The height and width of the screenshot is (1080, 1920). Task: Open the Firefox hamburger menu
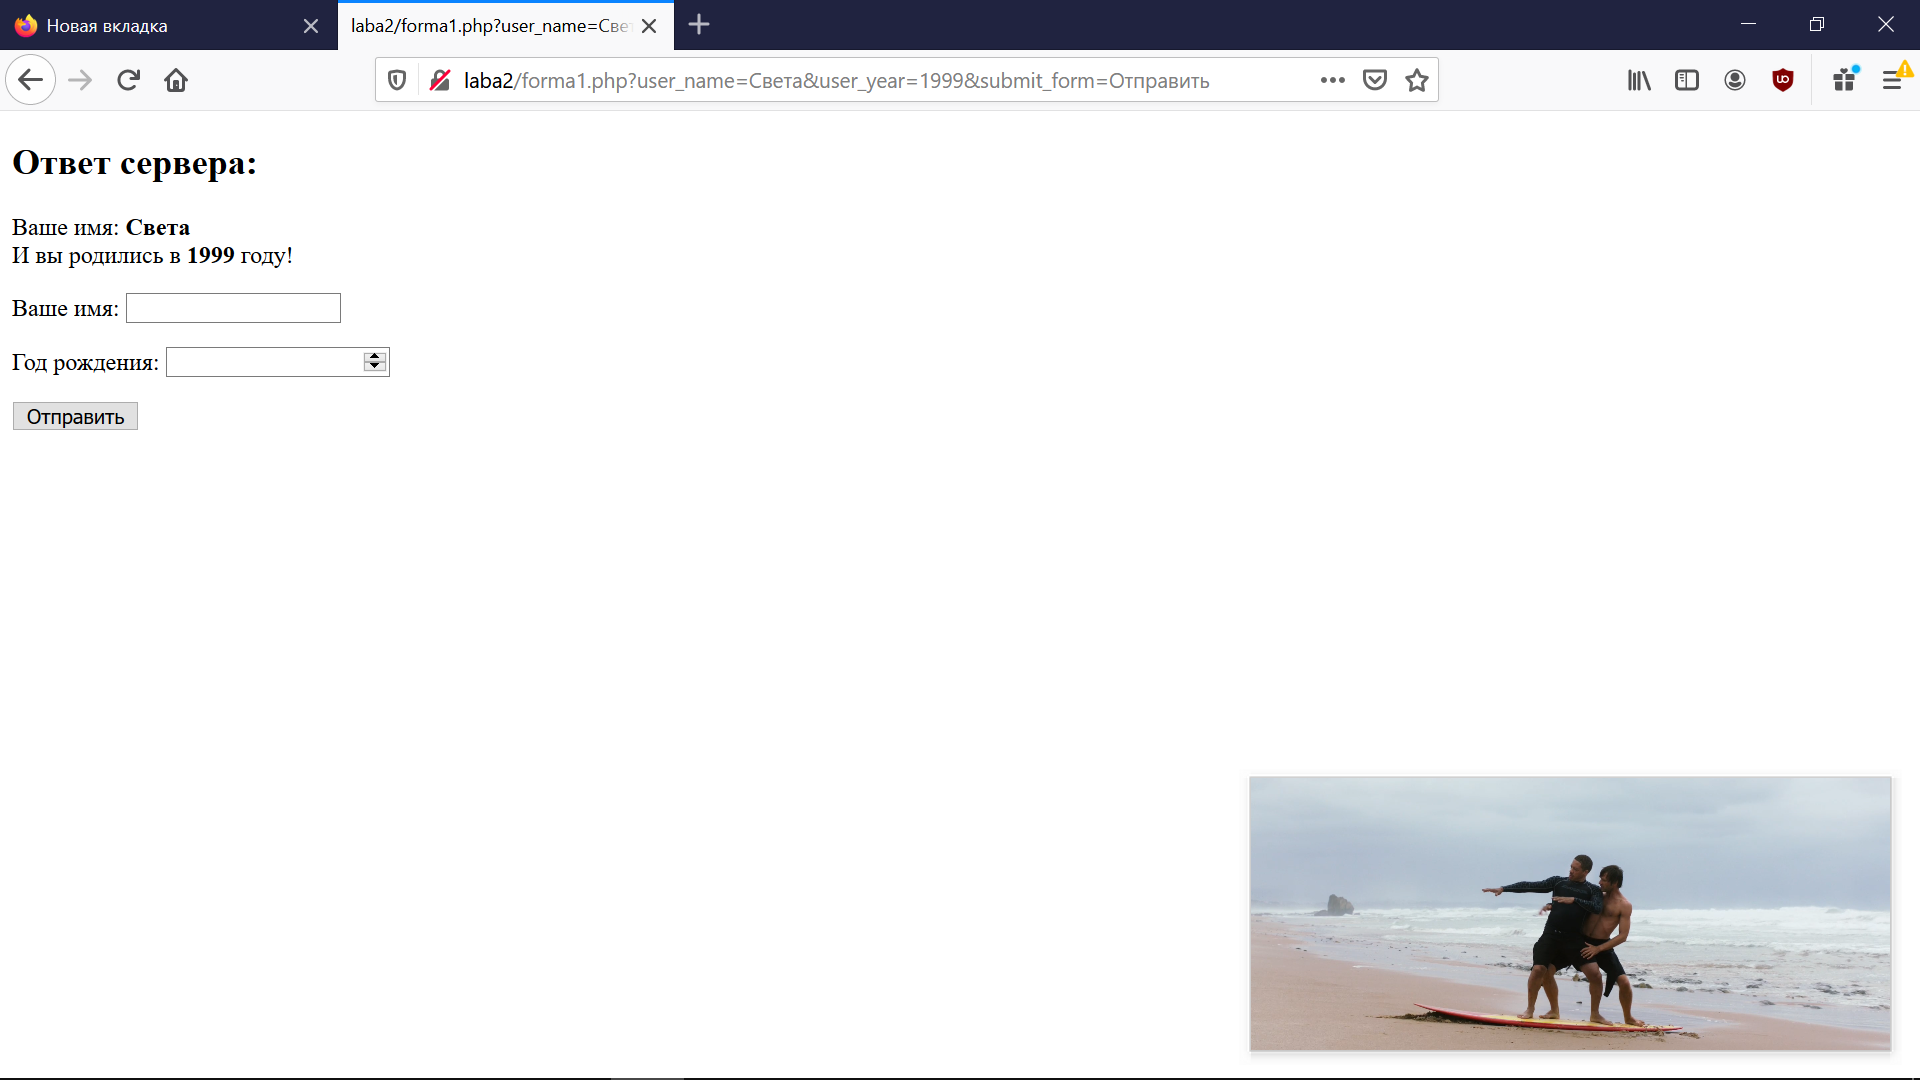coord(1892,80)
